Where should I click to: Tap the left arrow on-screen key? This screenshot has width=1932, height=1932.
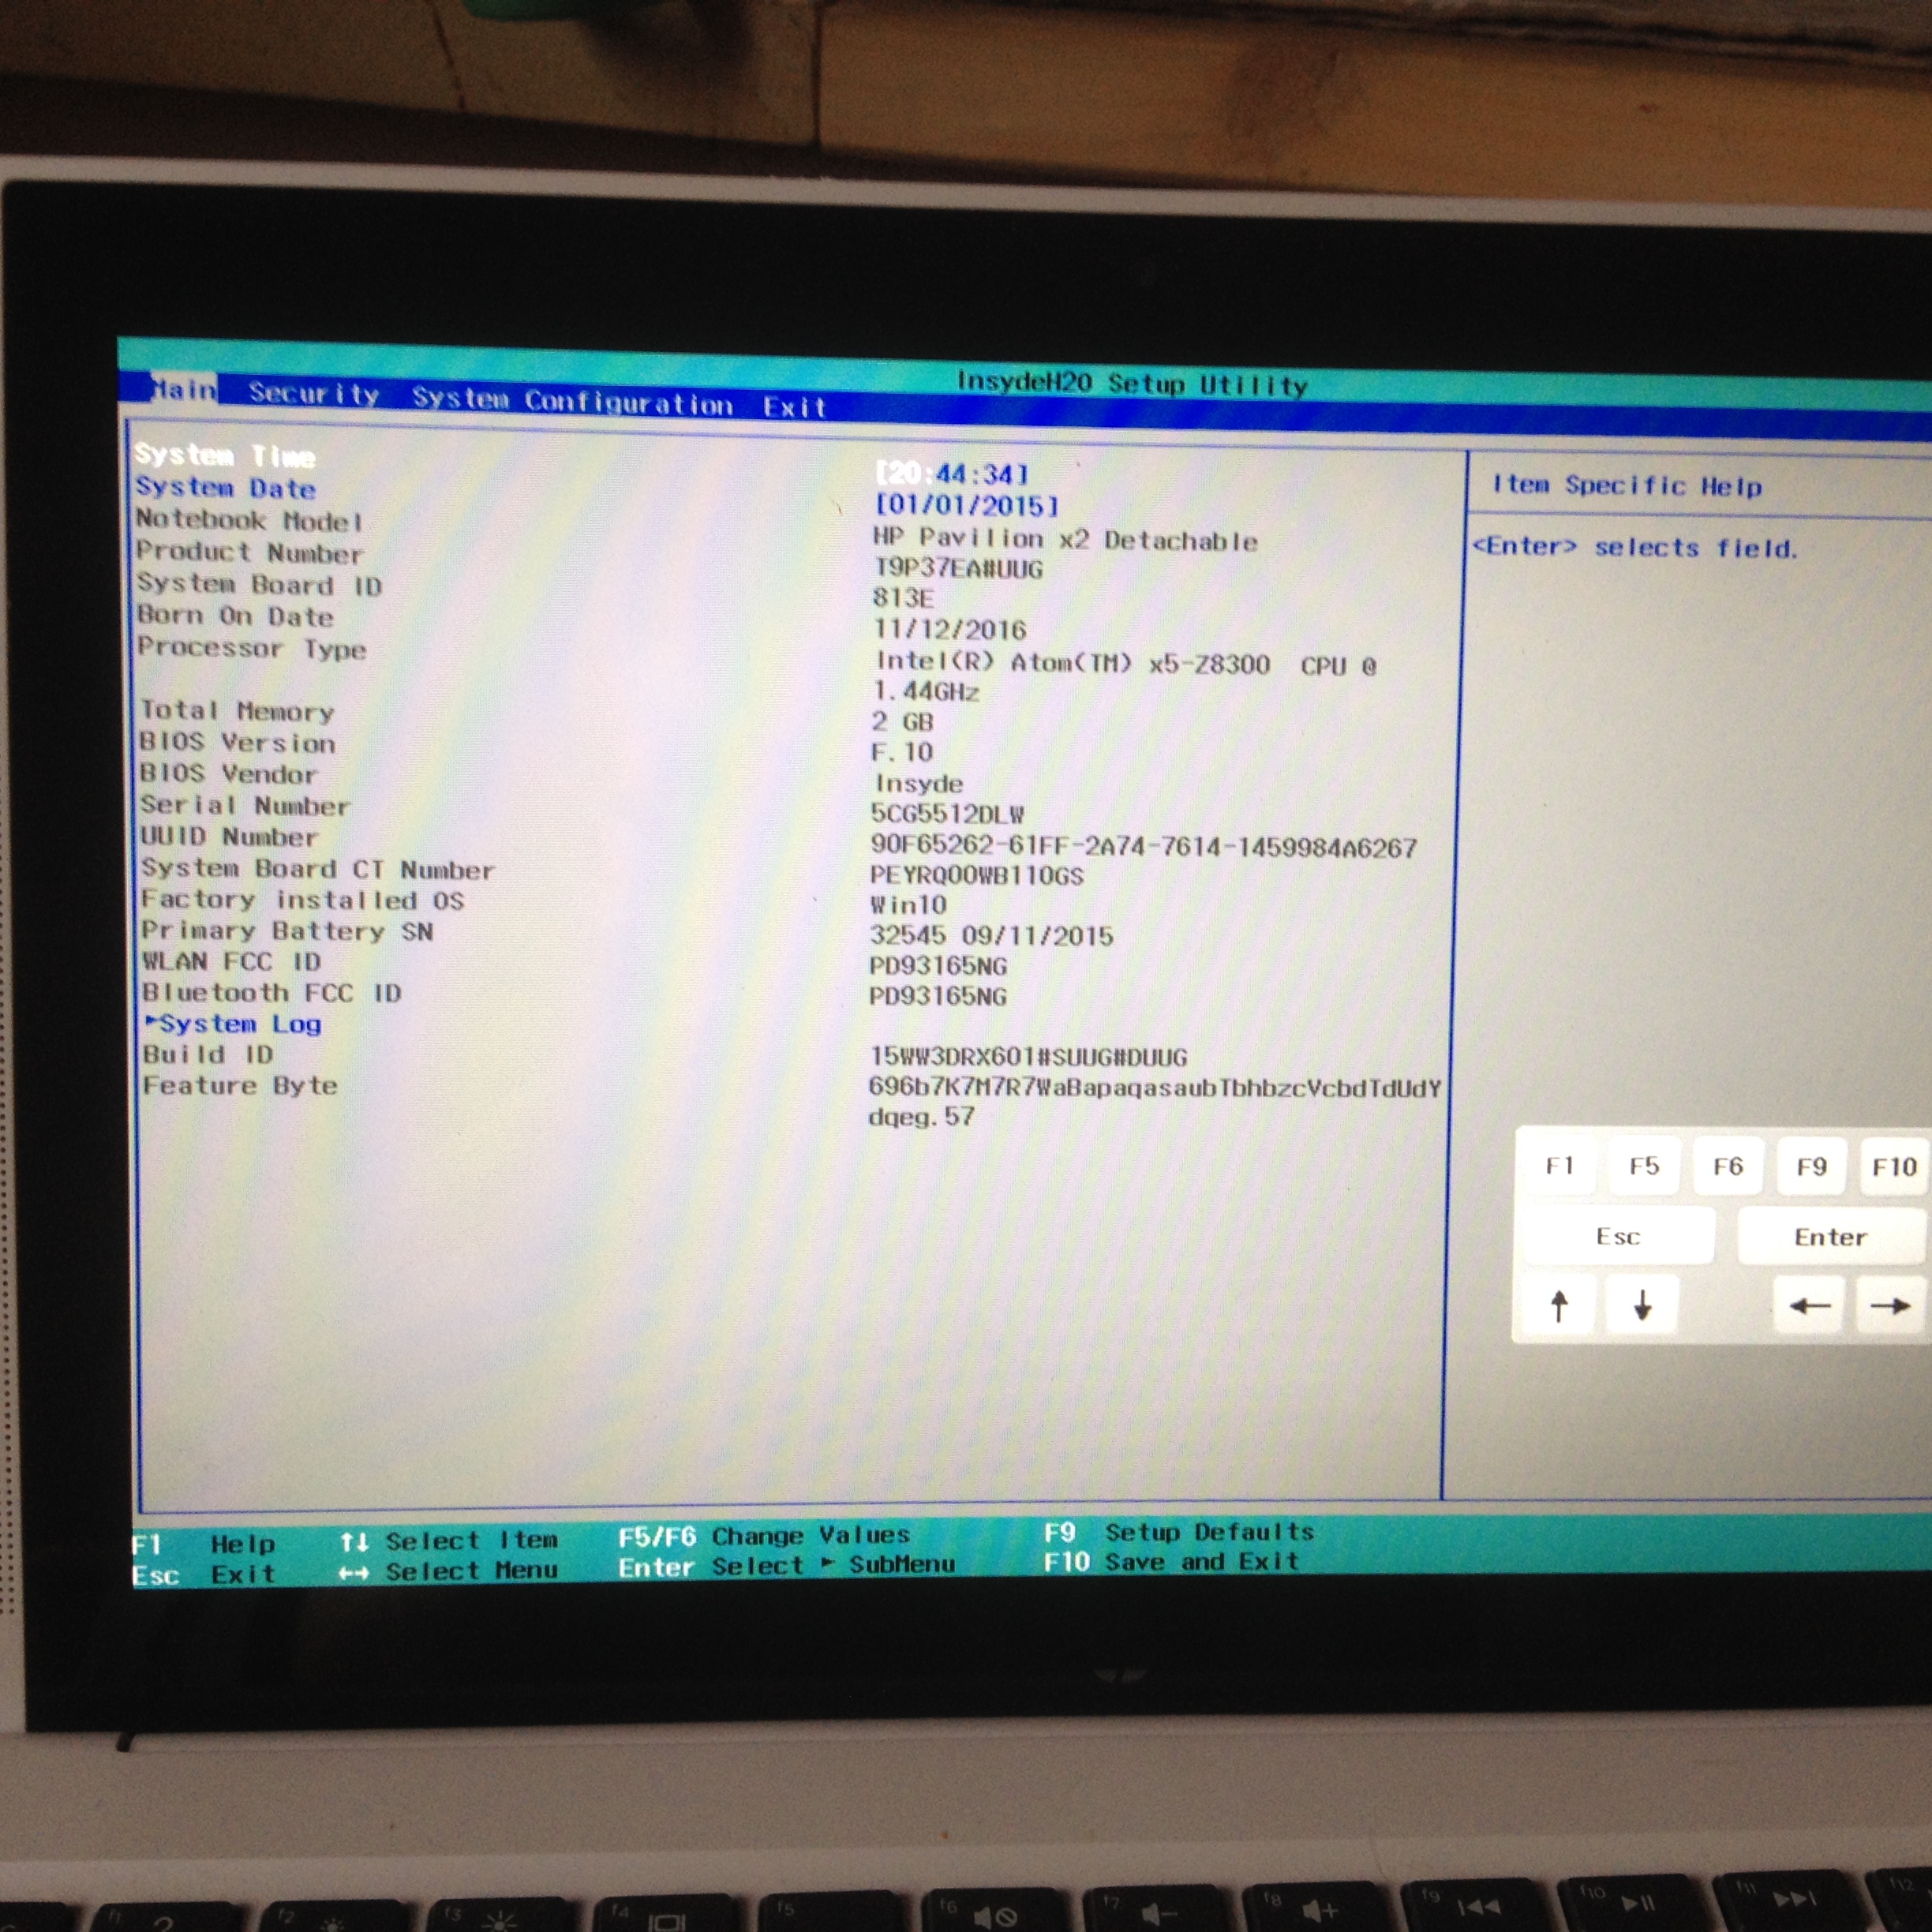coord(1808,1305)
